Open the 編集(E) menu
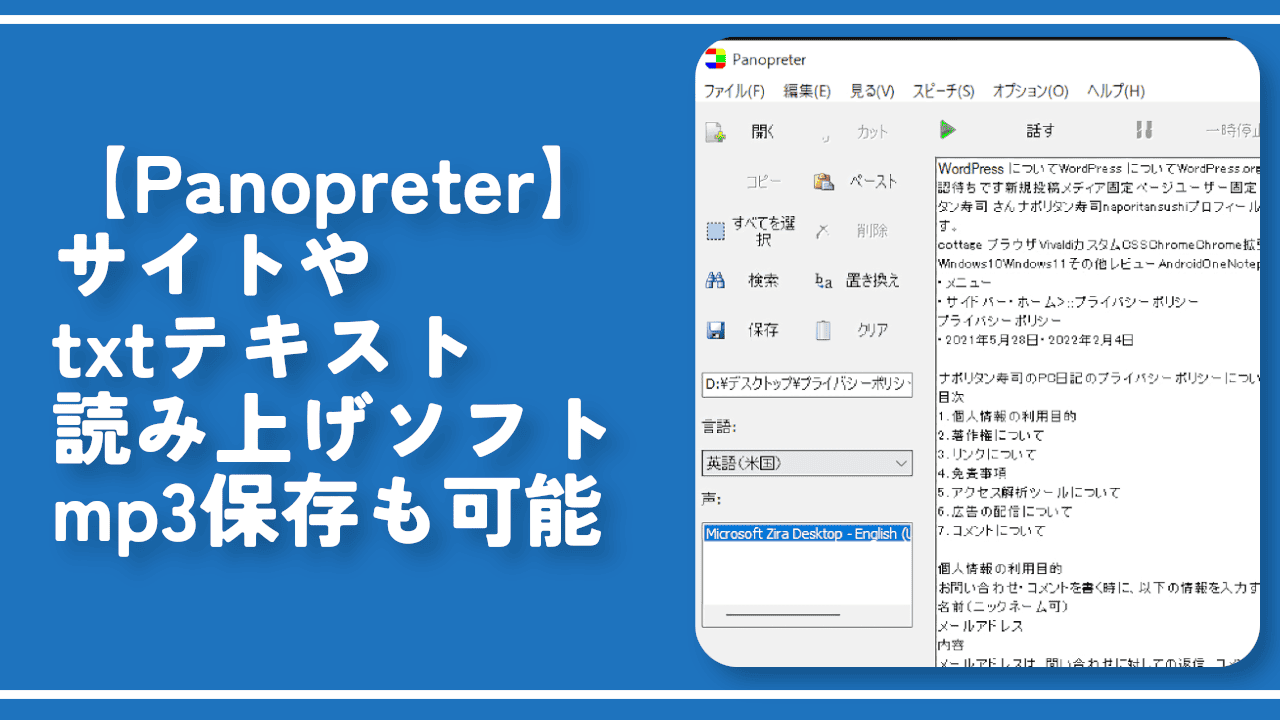 807,91
